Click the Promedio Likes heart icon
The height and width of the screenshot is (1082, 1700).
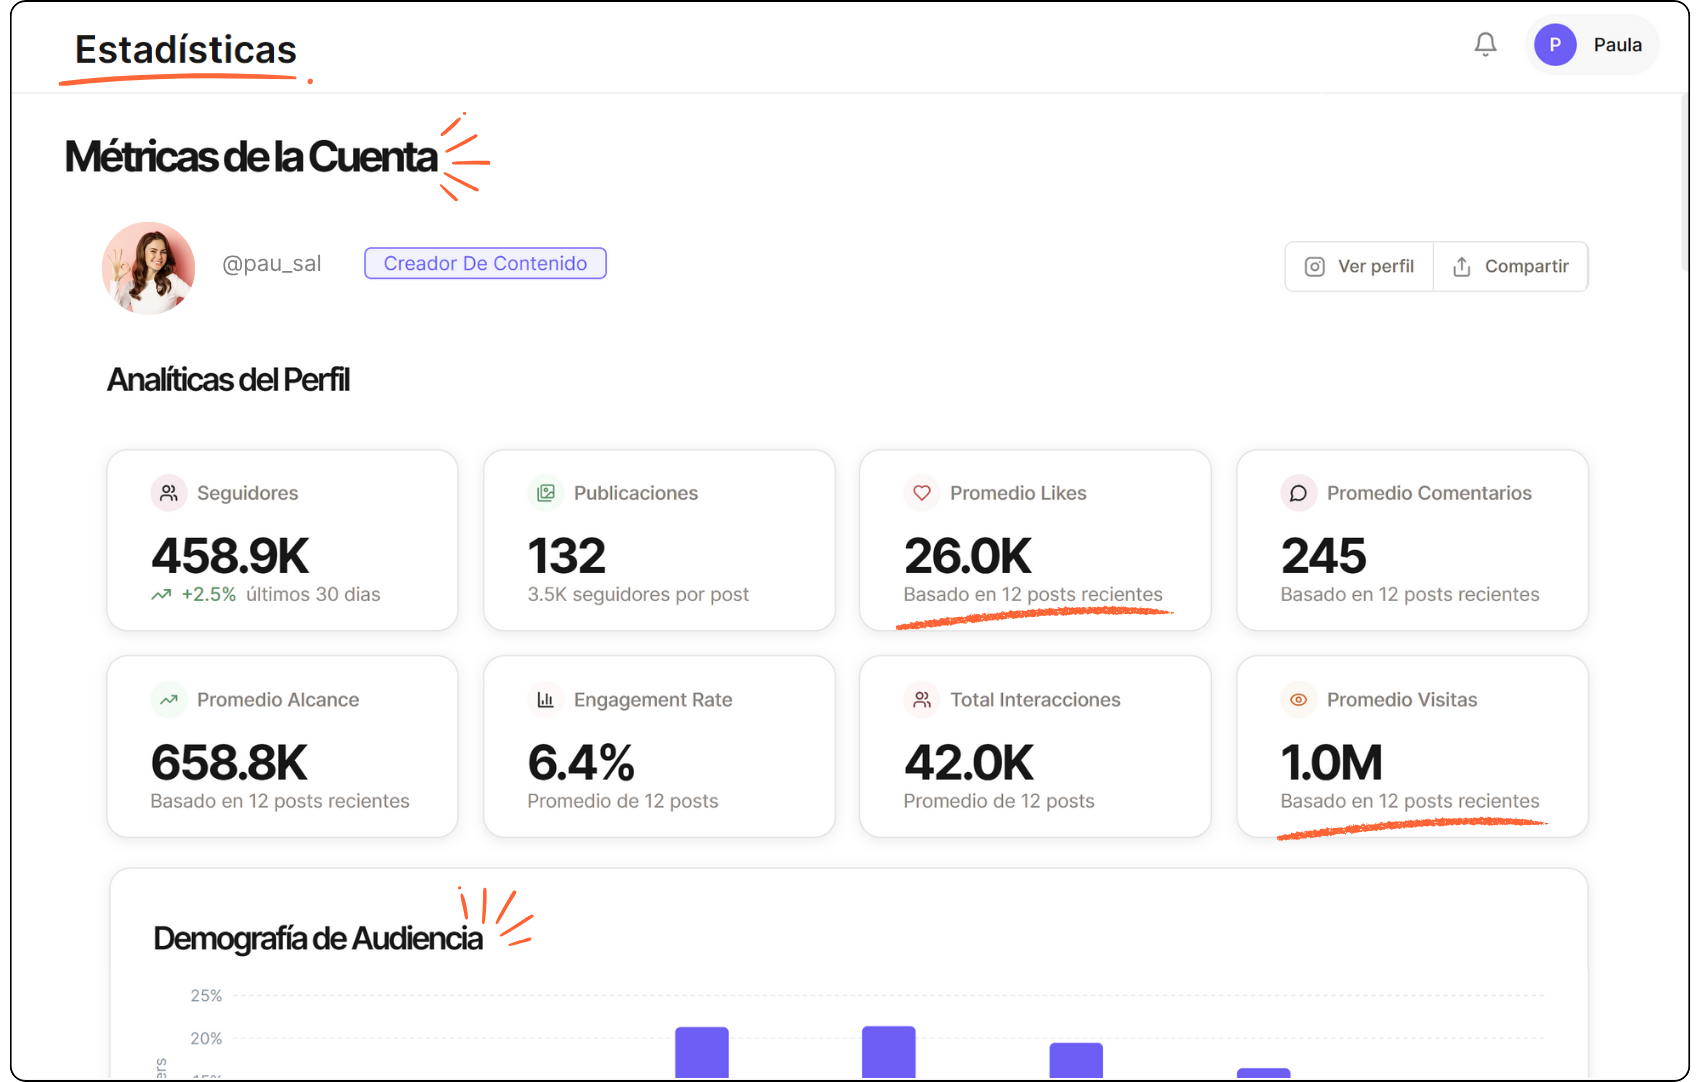point(922,493)
